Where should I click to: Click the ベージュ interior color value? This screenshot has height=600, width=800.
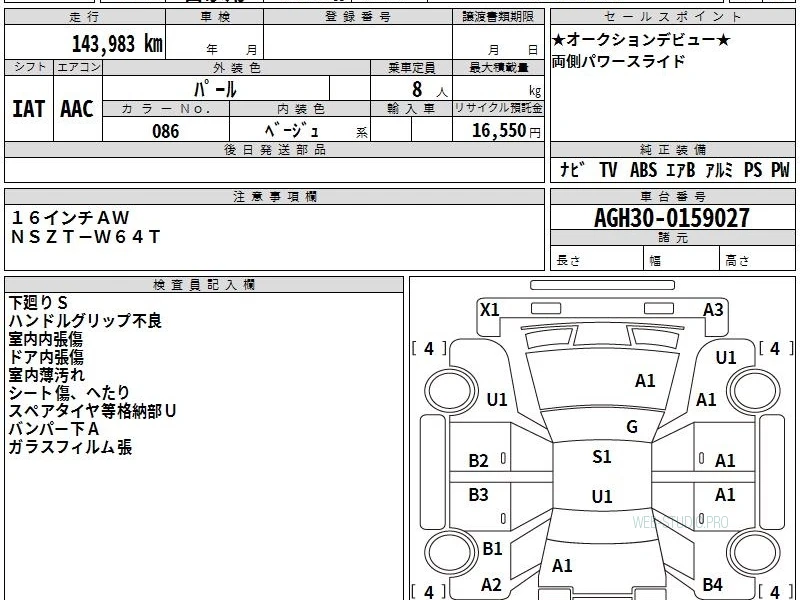pos(292,131)
